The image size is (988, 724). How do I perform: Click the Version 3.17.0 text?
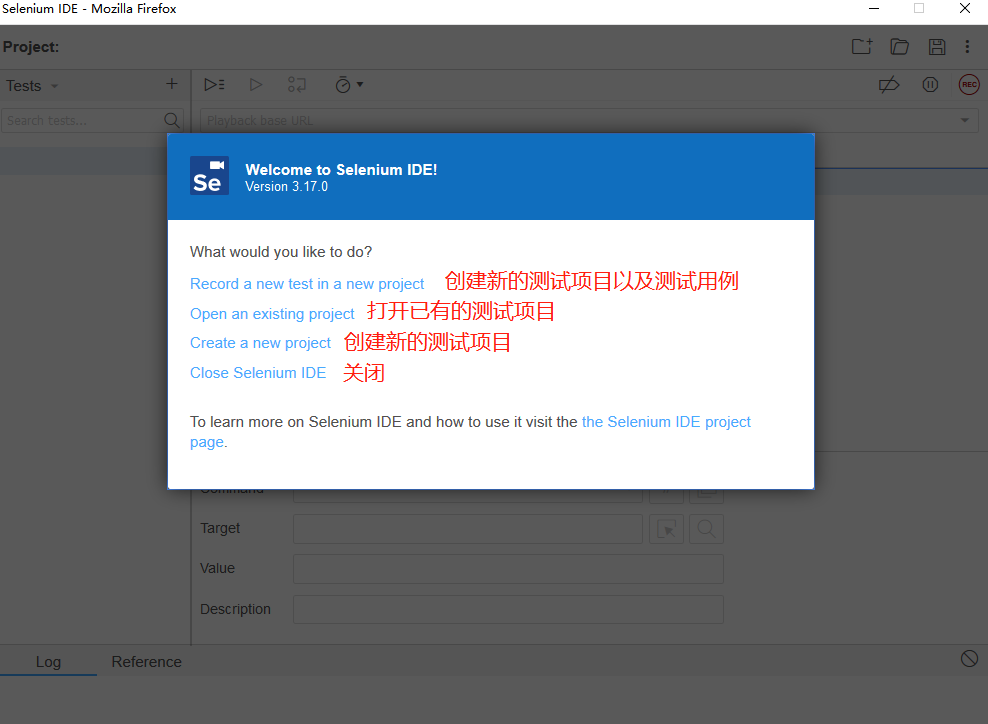[x=286, y=187]
